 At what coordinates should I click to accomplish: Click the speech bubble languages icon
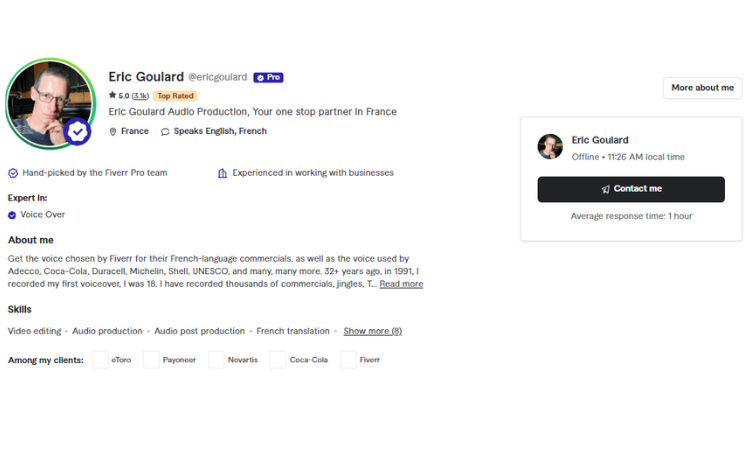[x=165, y=131]
